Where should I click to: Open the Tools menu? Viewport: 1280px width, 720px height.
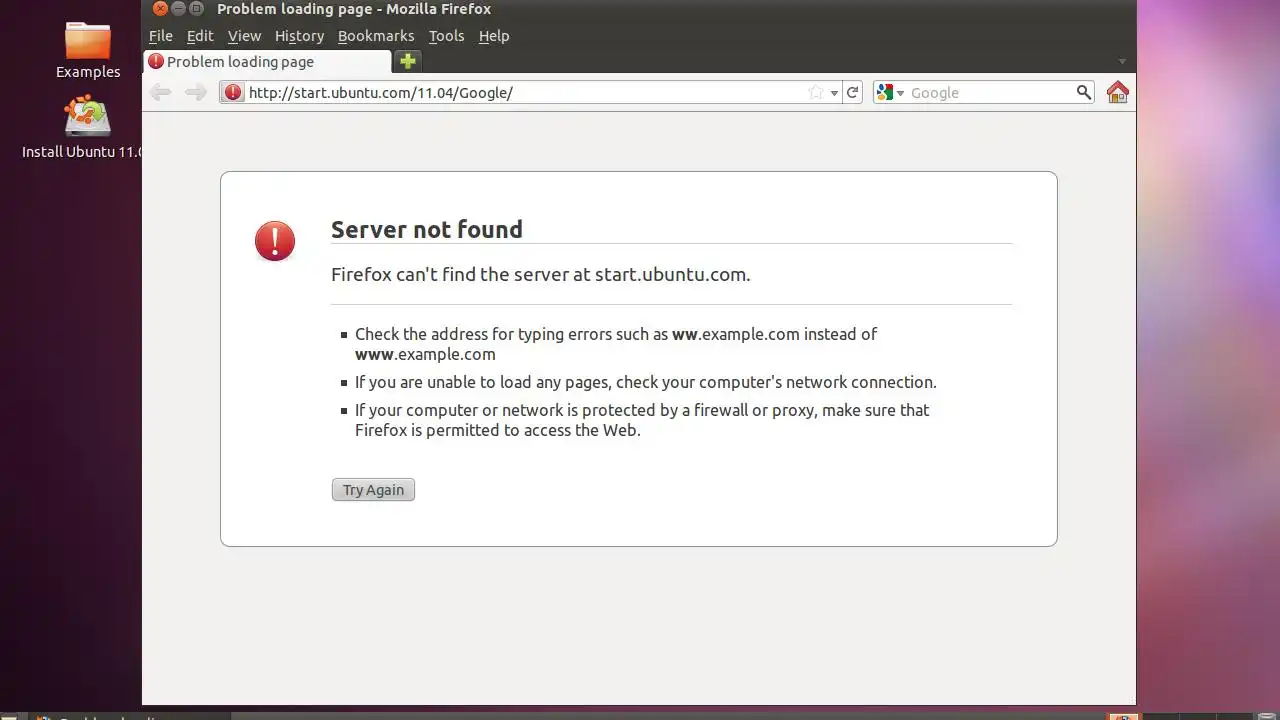coord(446,35)
